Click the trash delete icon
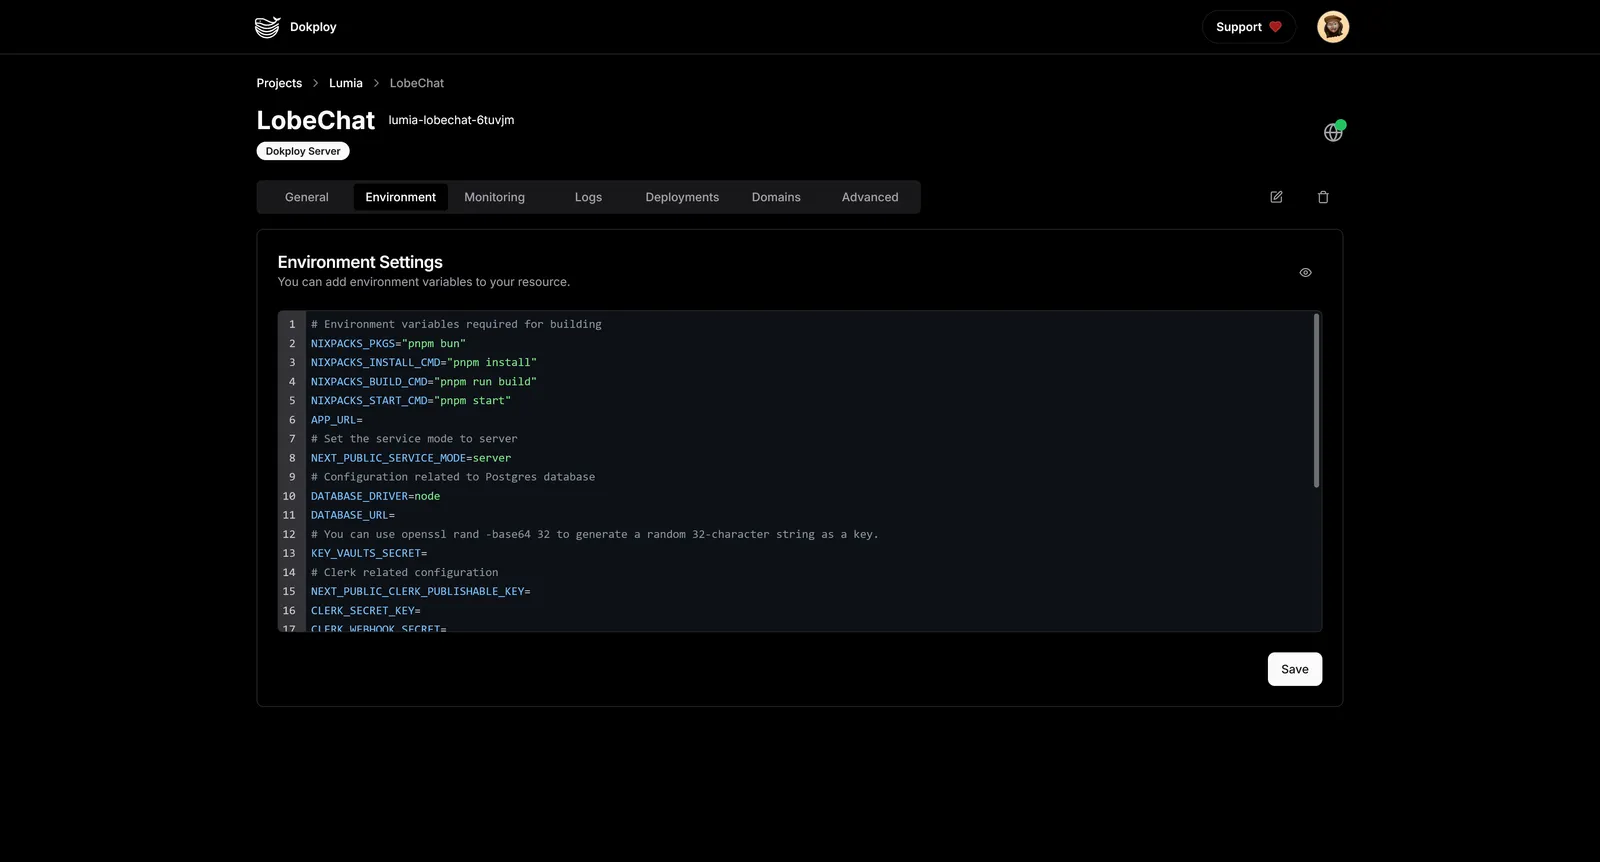 click(x=1323, y=197)
